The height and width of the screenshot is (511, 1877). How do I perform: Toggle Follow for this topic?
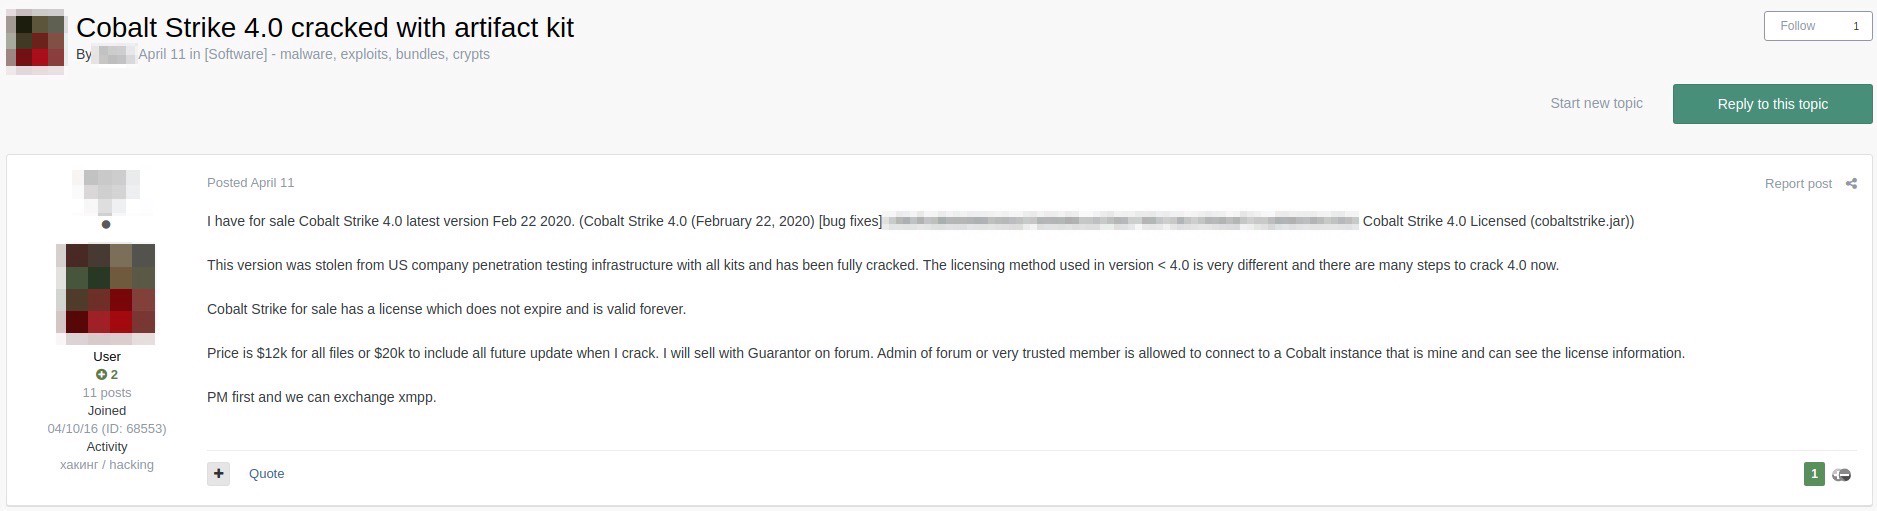click(1797, 26)
